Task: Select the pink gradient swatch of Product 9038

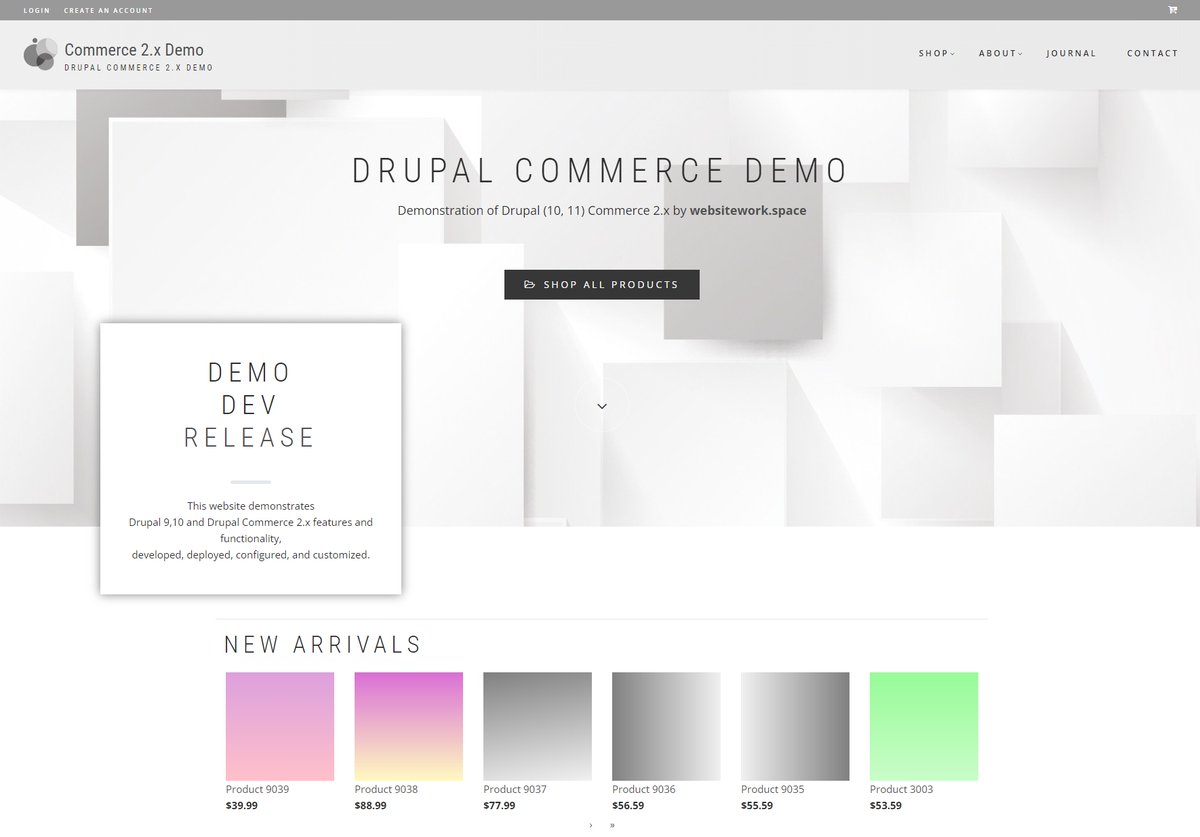Action: [x=408, y=726]
